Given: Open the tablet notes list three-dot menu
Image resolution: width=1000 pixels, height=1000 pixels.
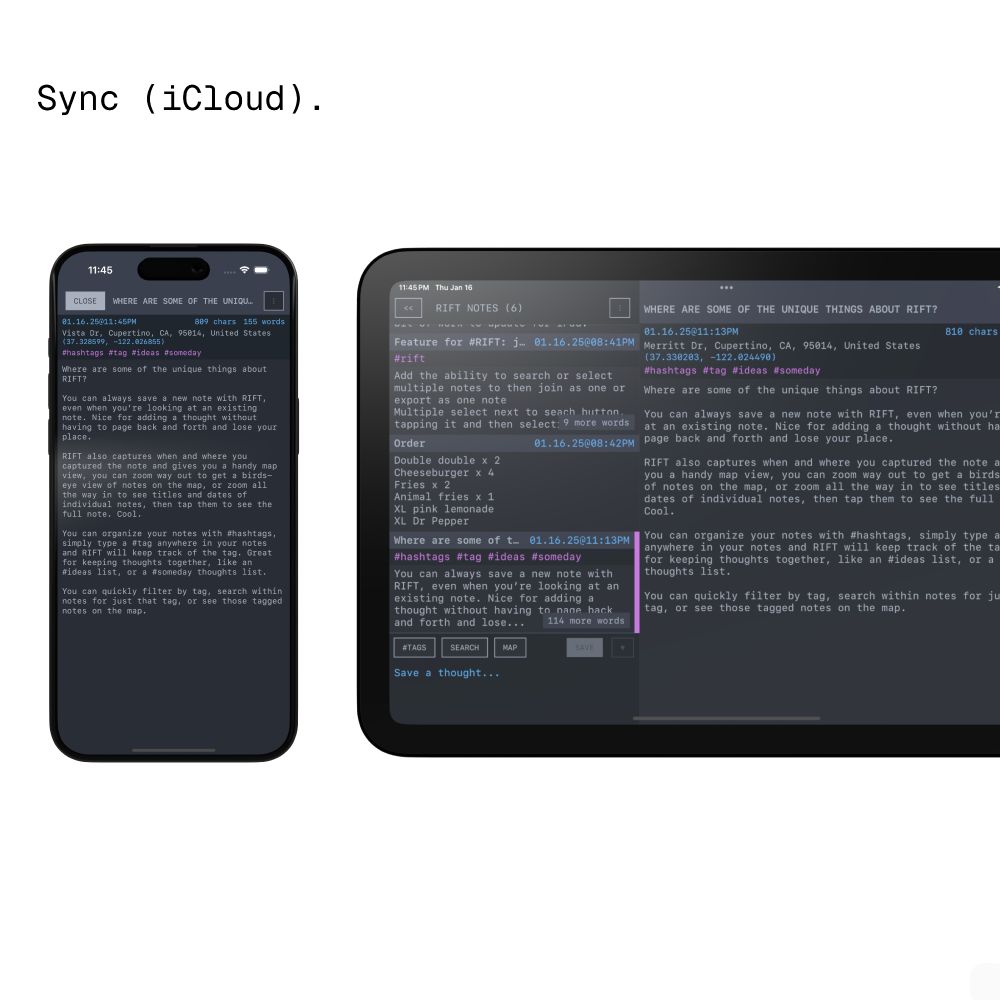Looking at the screenshot, I should 619,308.
